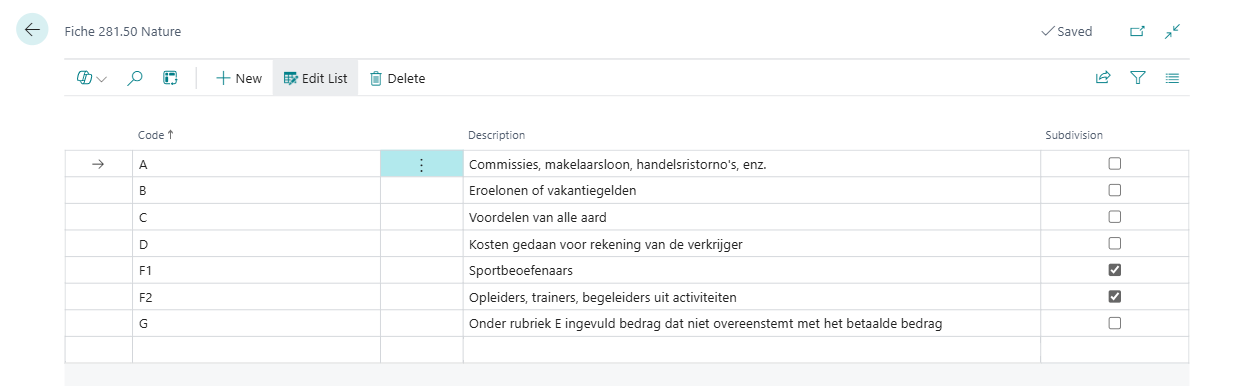Open the list view options icon
The image size is (1252, 386).
click(1172, 78)
